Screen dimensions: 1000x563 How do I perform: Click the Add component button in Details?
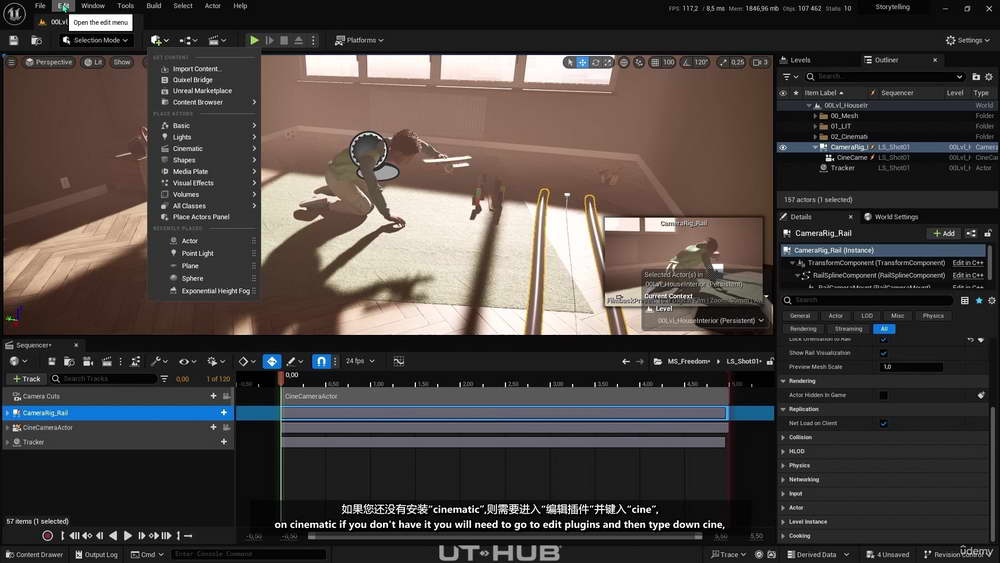[x=943, y=233]
